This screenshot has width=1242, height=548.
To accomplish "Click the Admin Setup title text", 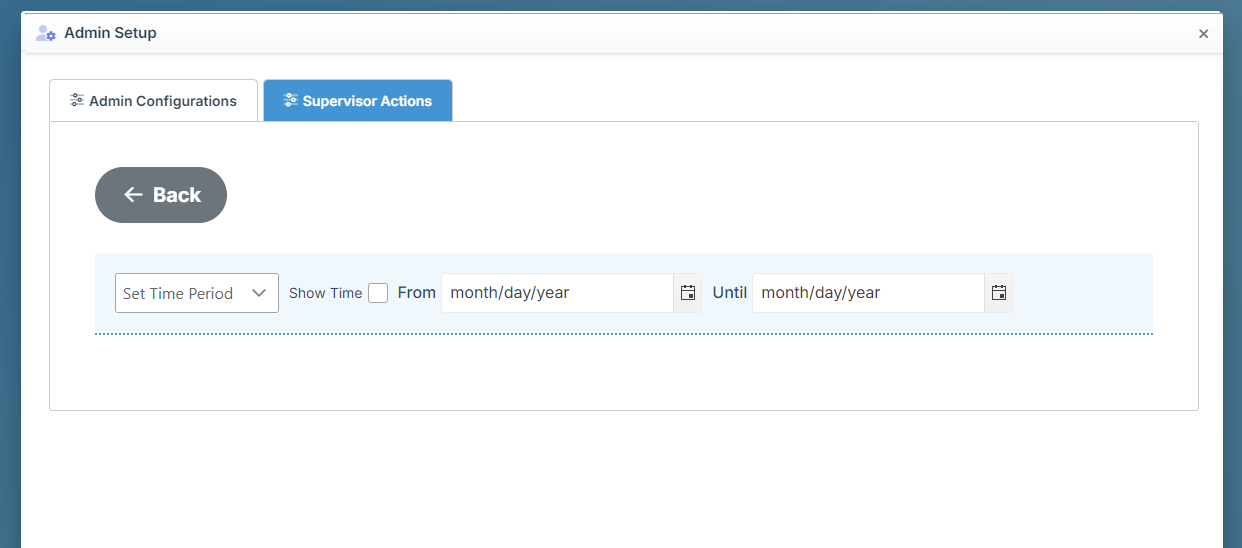I will coord(110,33).
